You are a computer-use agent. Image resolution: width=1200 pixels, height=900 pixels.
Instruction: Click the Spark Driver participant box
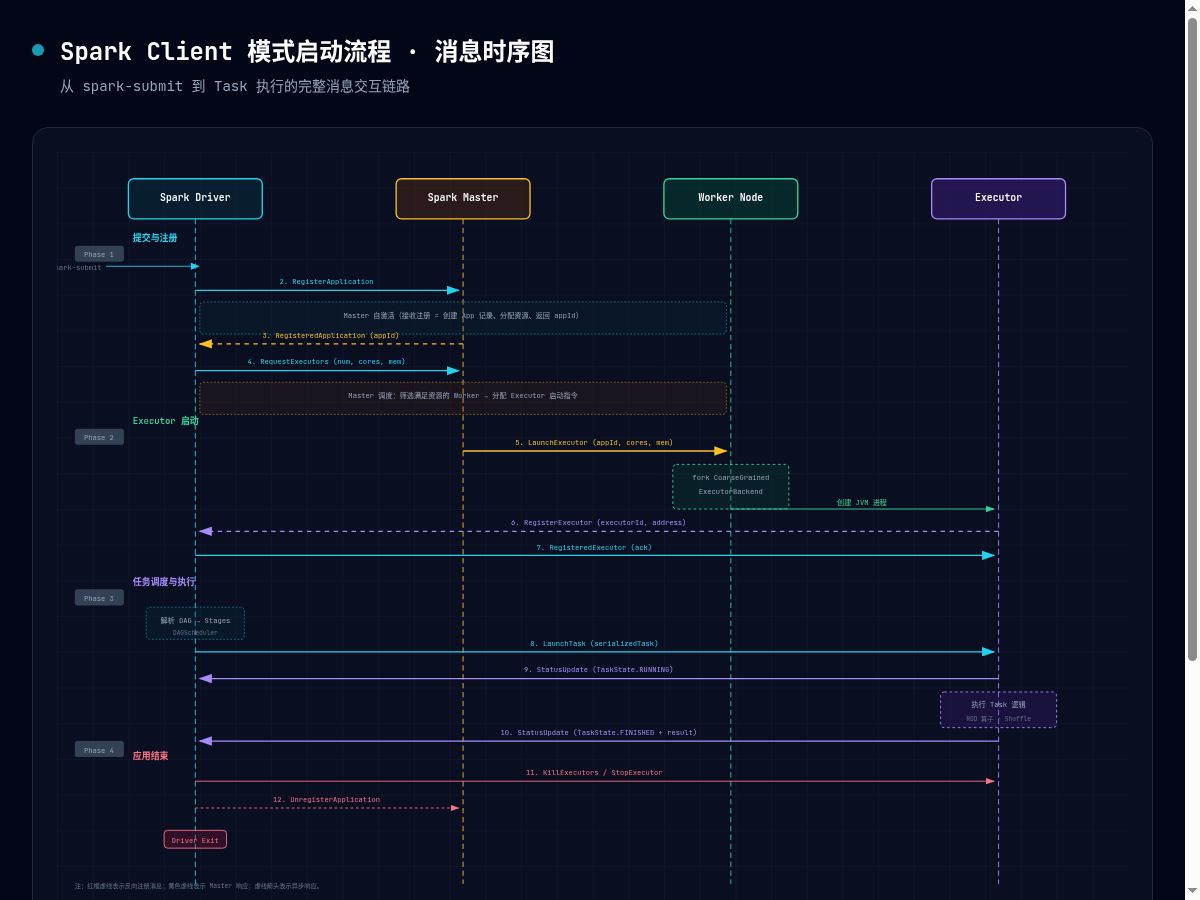pyautogui.click(x=195, y=198)
